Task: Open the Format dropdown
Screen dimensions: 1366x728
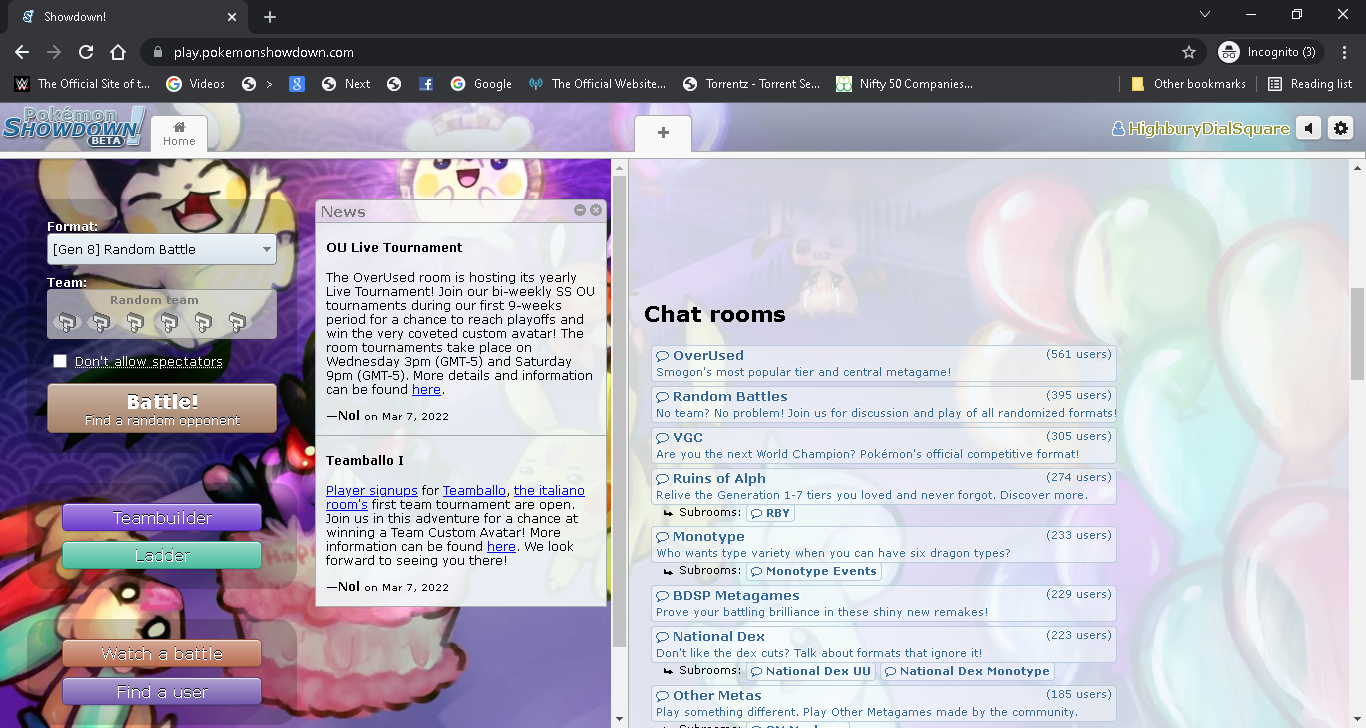Action: (x=162, y=249)
